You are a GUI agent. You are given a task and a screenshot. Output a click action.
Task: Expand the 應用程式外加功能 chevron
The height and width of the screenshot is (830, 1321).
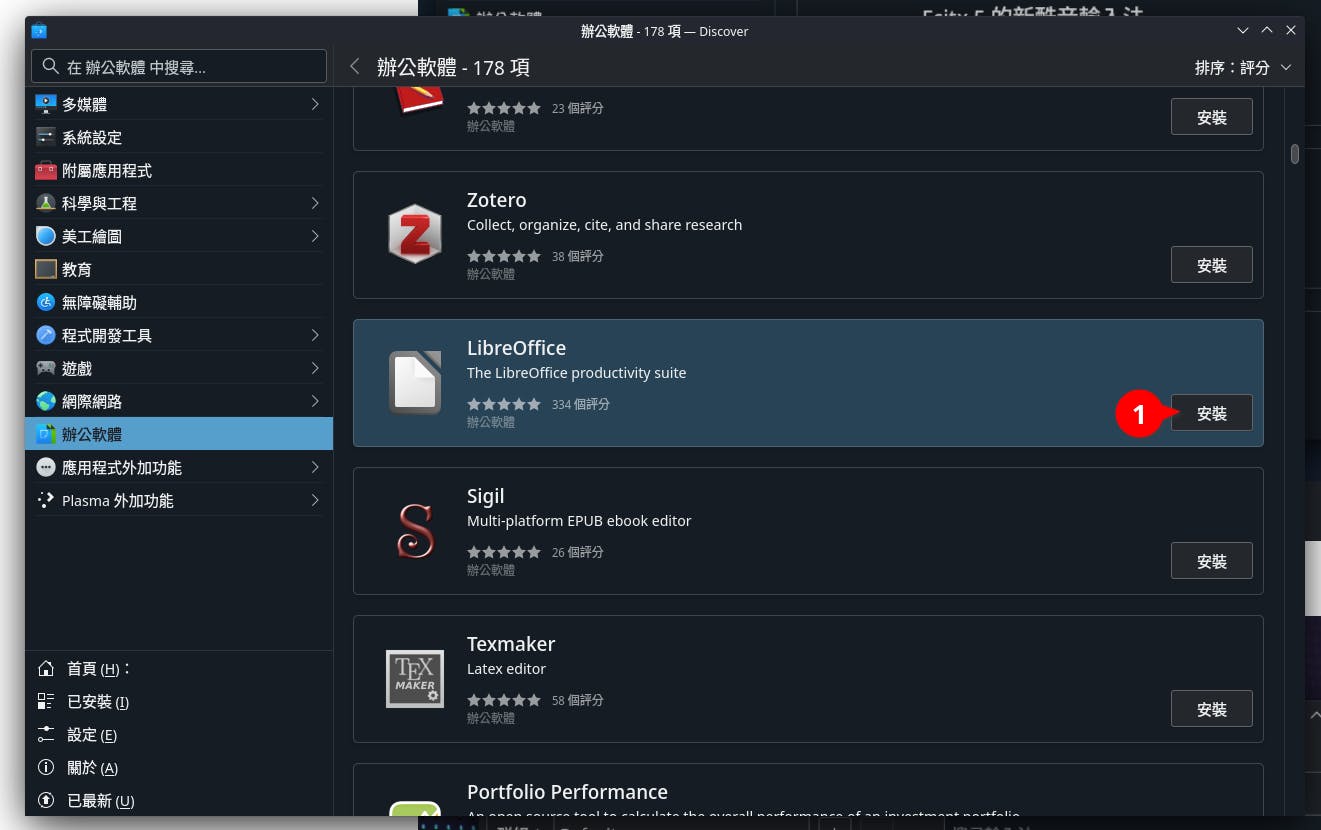(315, 467)
